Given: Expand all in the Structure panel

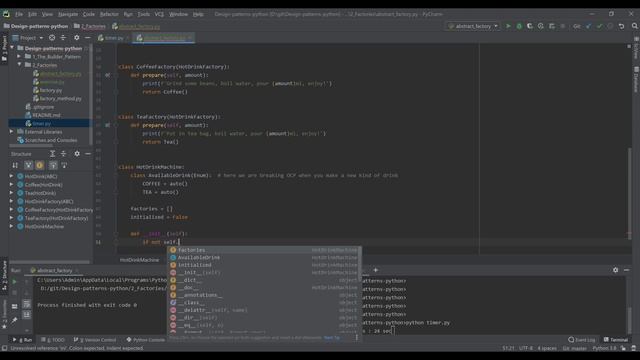Looking at the screenshot, I should [x=52, y=154].
